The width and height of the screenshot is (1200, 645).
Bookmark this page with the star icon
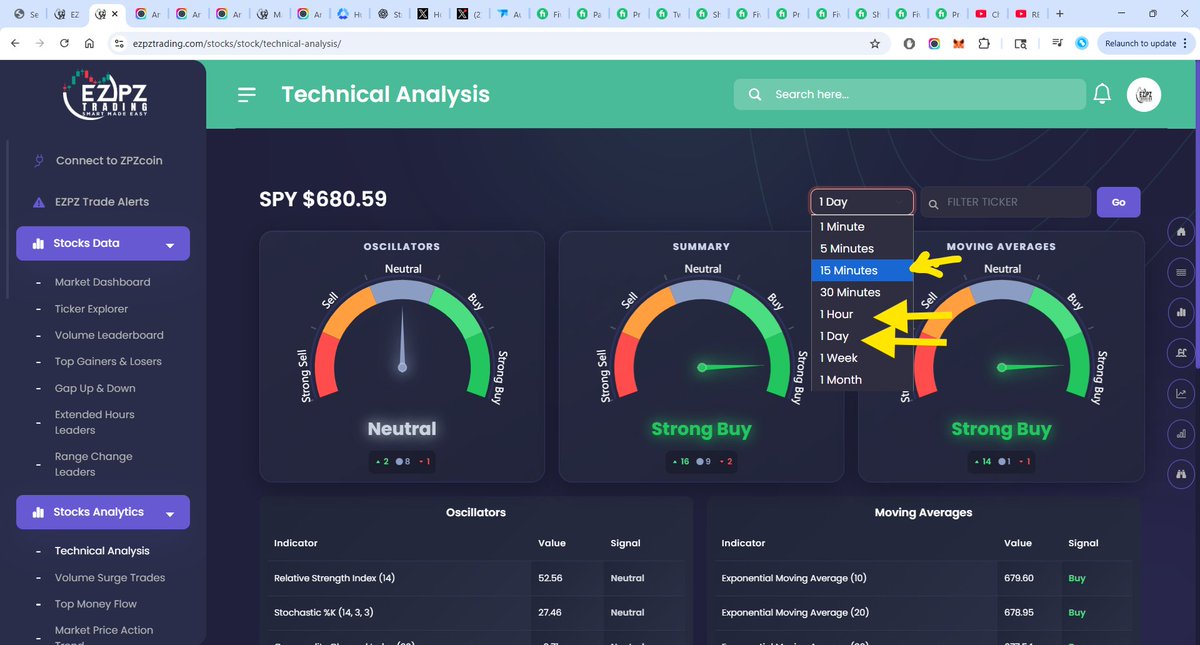[875, 43]
